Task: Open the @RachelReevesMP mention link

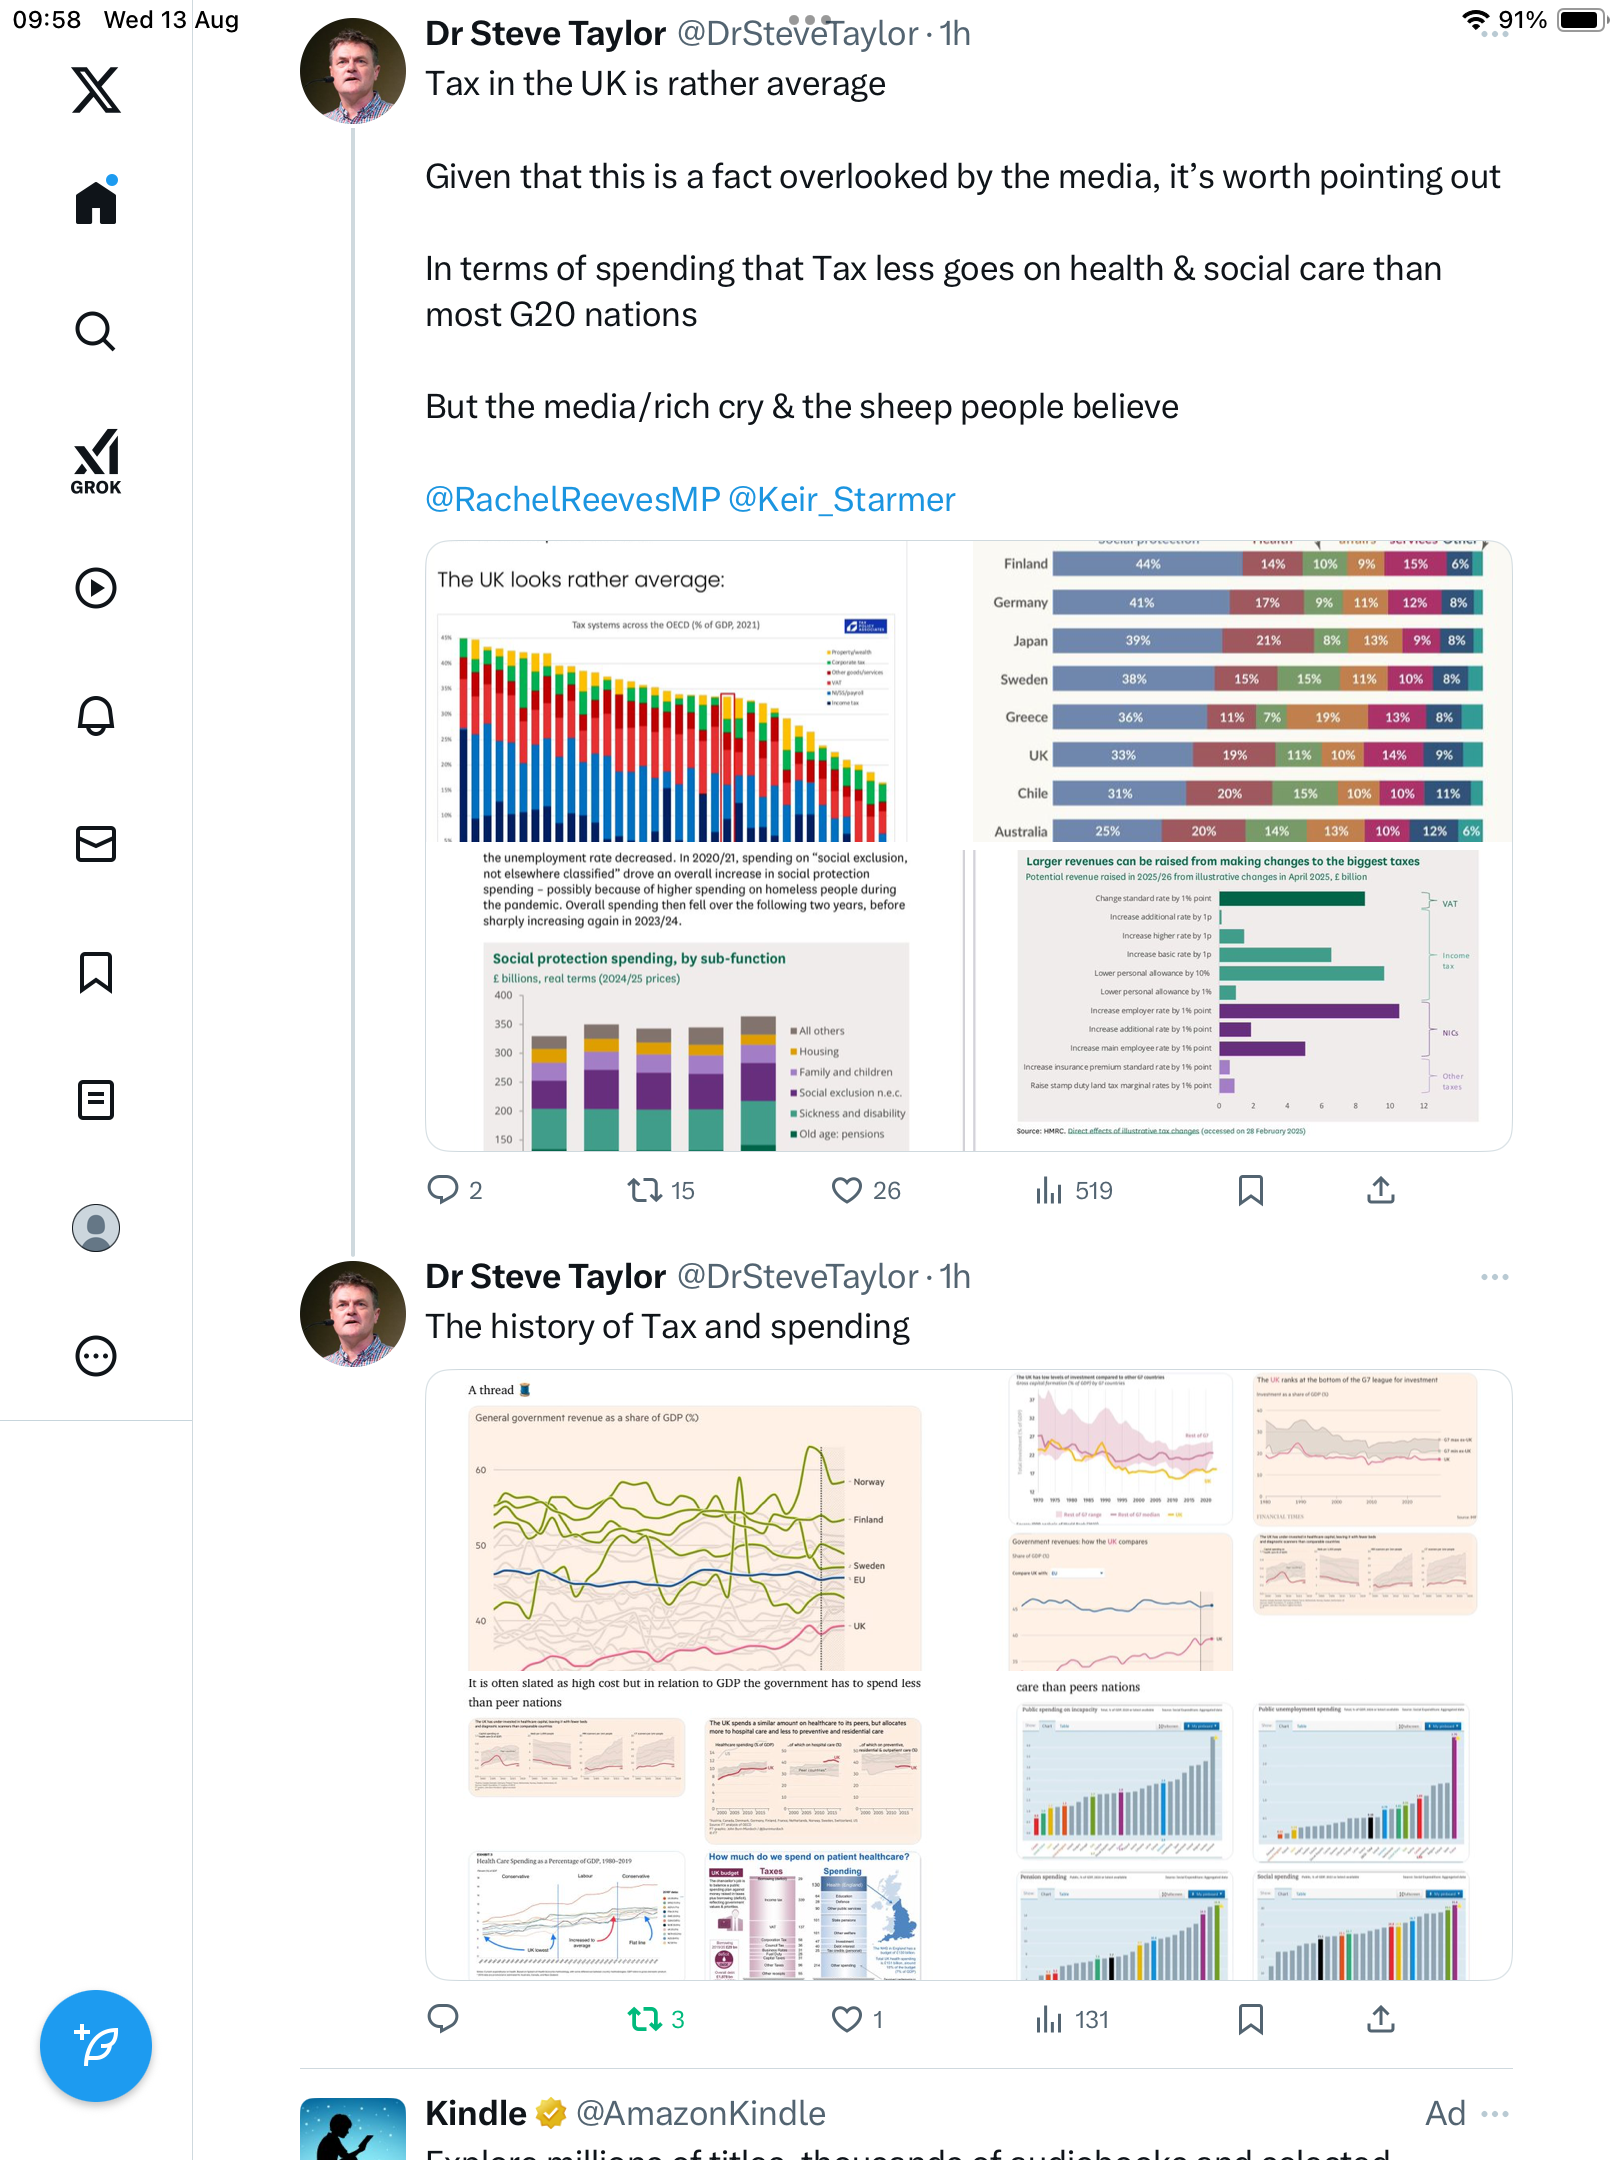Action: pyautogui.click(x=572, y=499)
